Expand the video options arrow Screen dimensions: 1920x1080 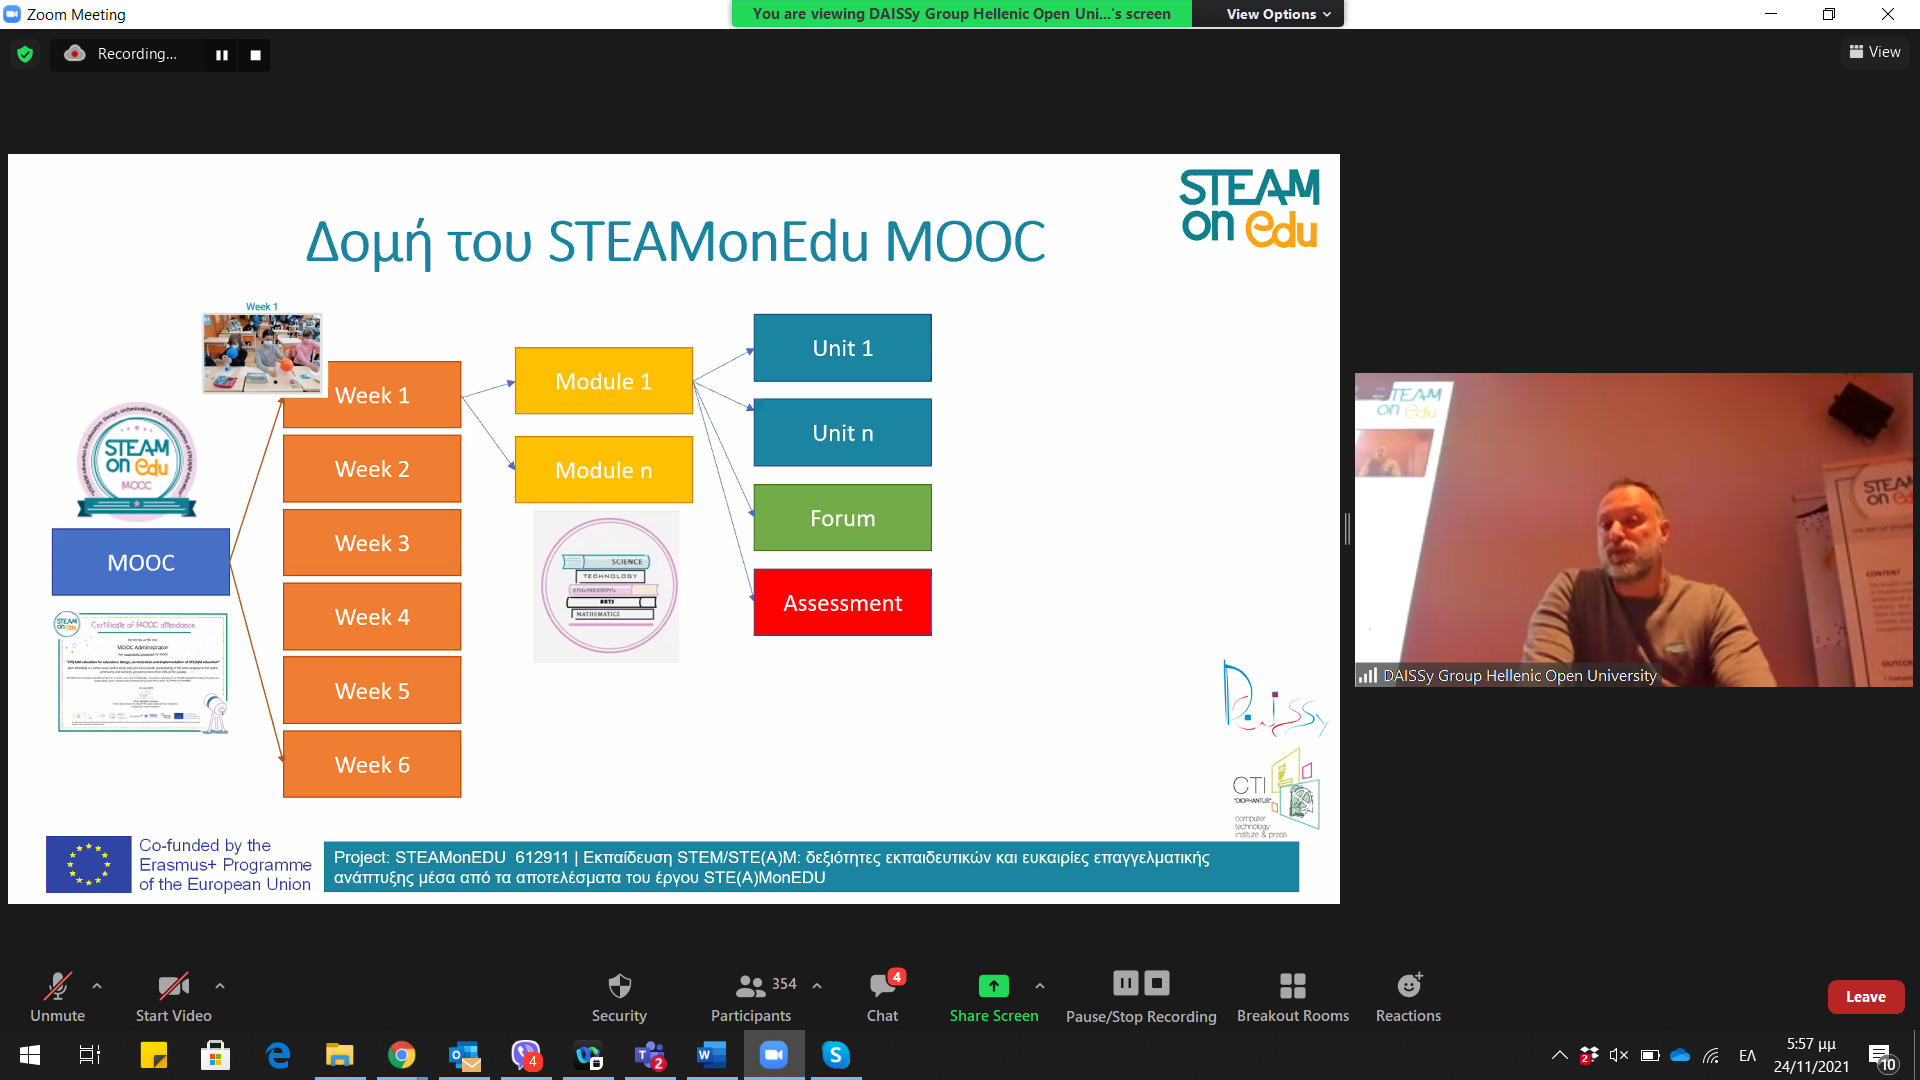click(220, 986)
